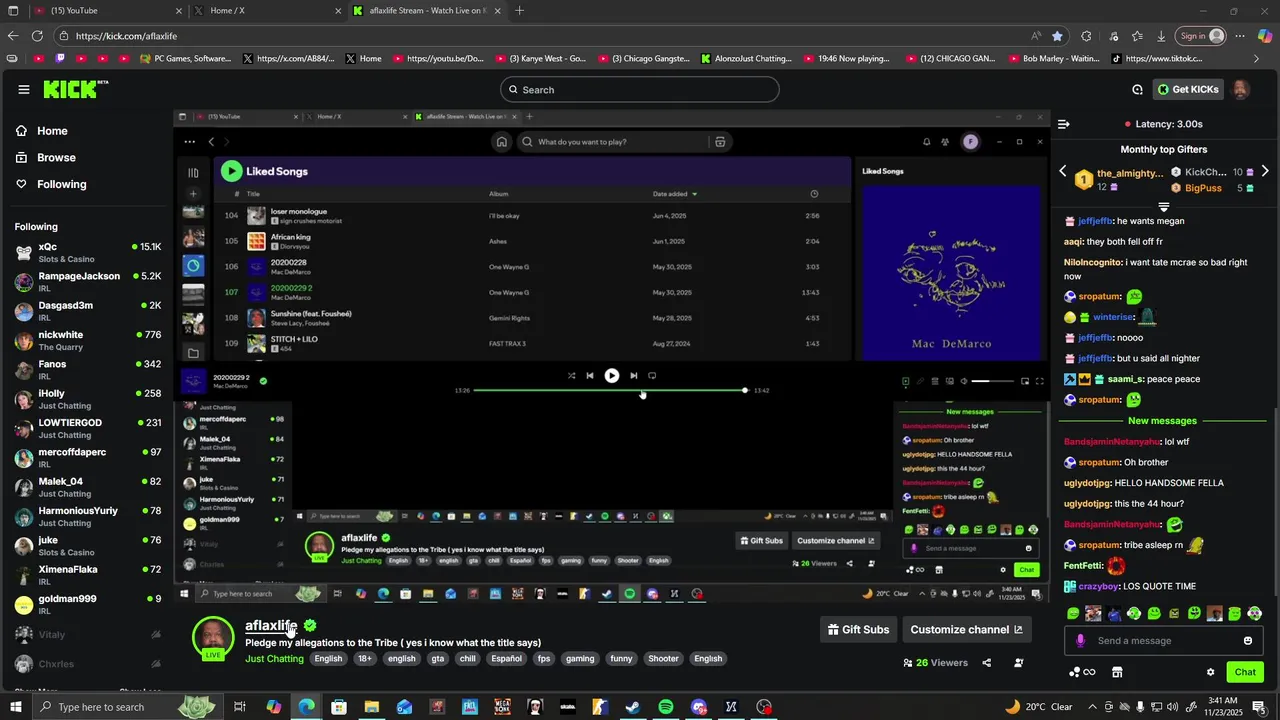Click Spotify previous track button in stream
This screenshot has width=1280, height=720.
point(590,376)
